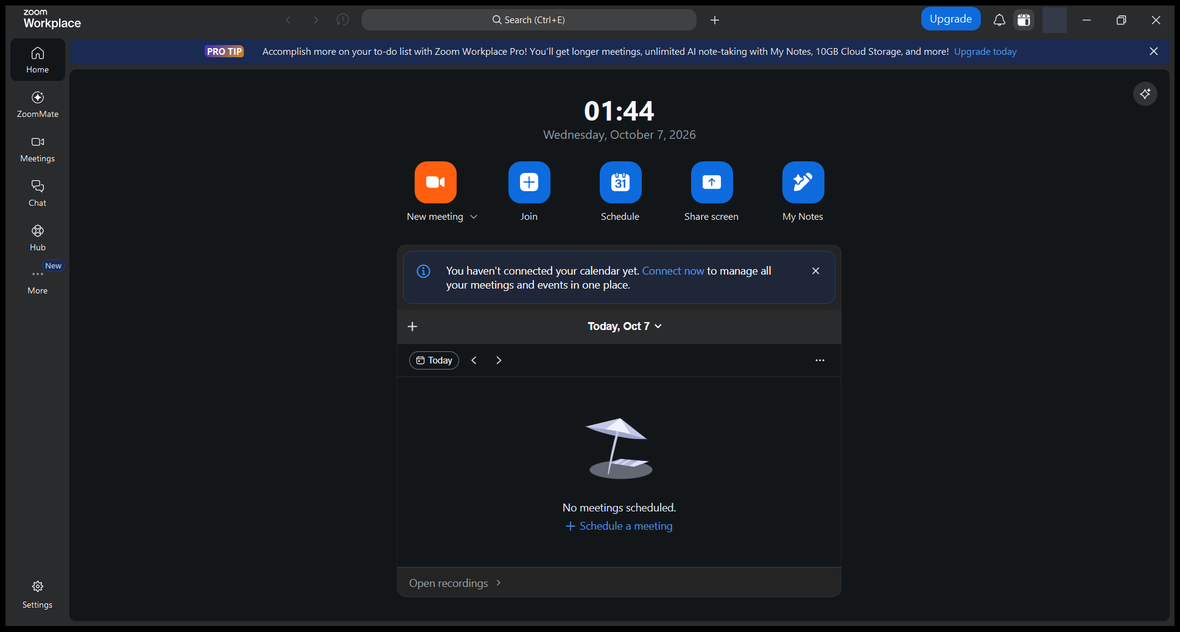Open the Schedule calendar icon
This screenshot has height=632, width=1180.
pyautogui.click(x=620, y=182)
